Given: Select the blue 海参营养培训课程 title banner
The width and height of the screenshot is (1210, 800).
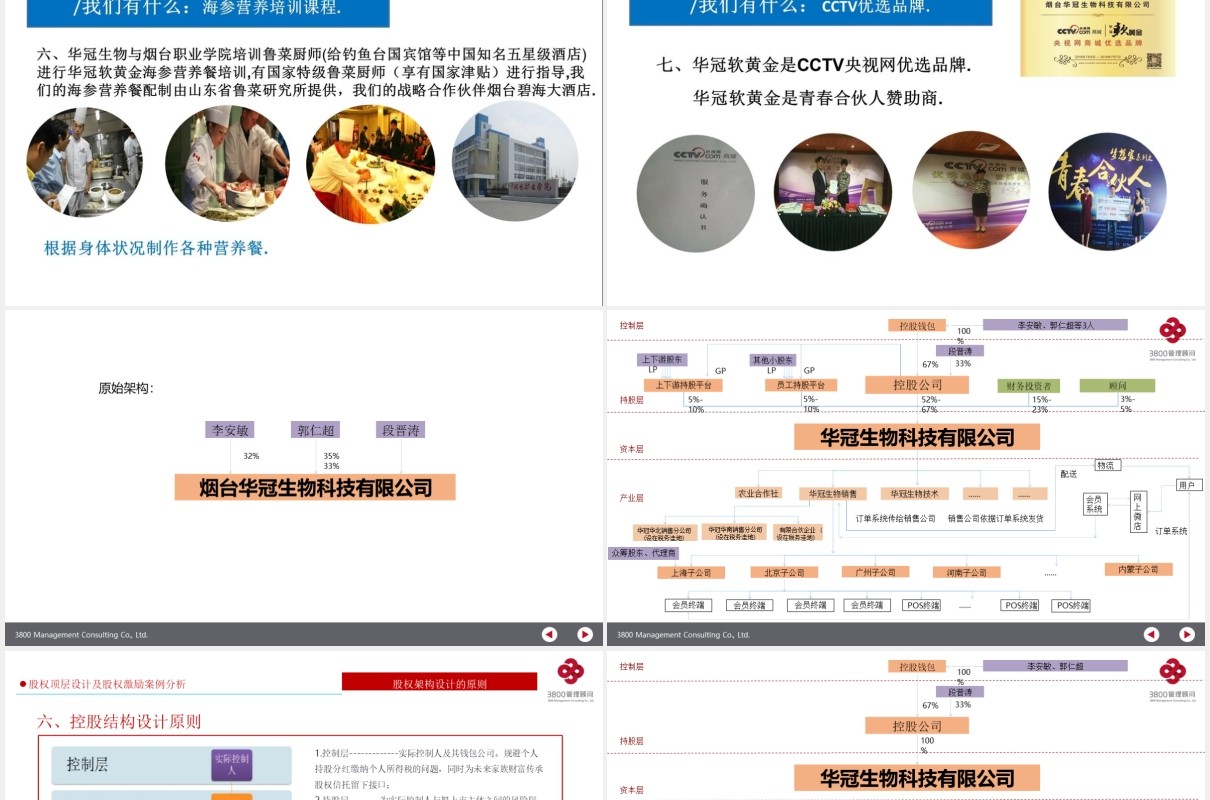Looking at the screenshot, I should coord(208,12).
